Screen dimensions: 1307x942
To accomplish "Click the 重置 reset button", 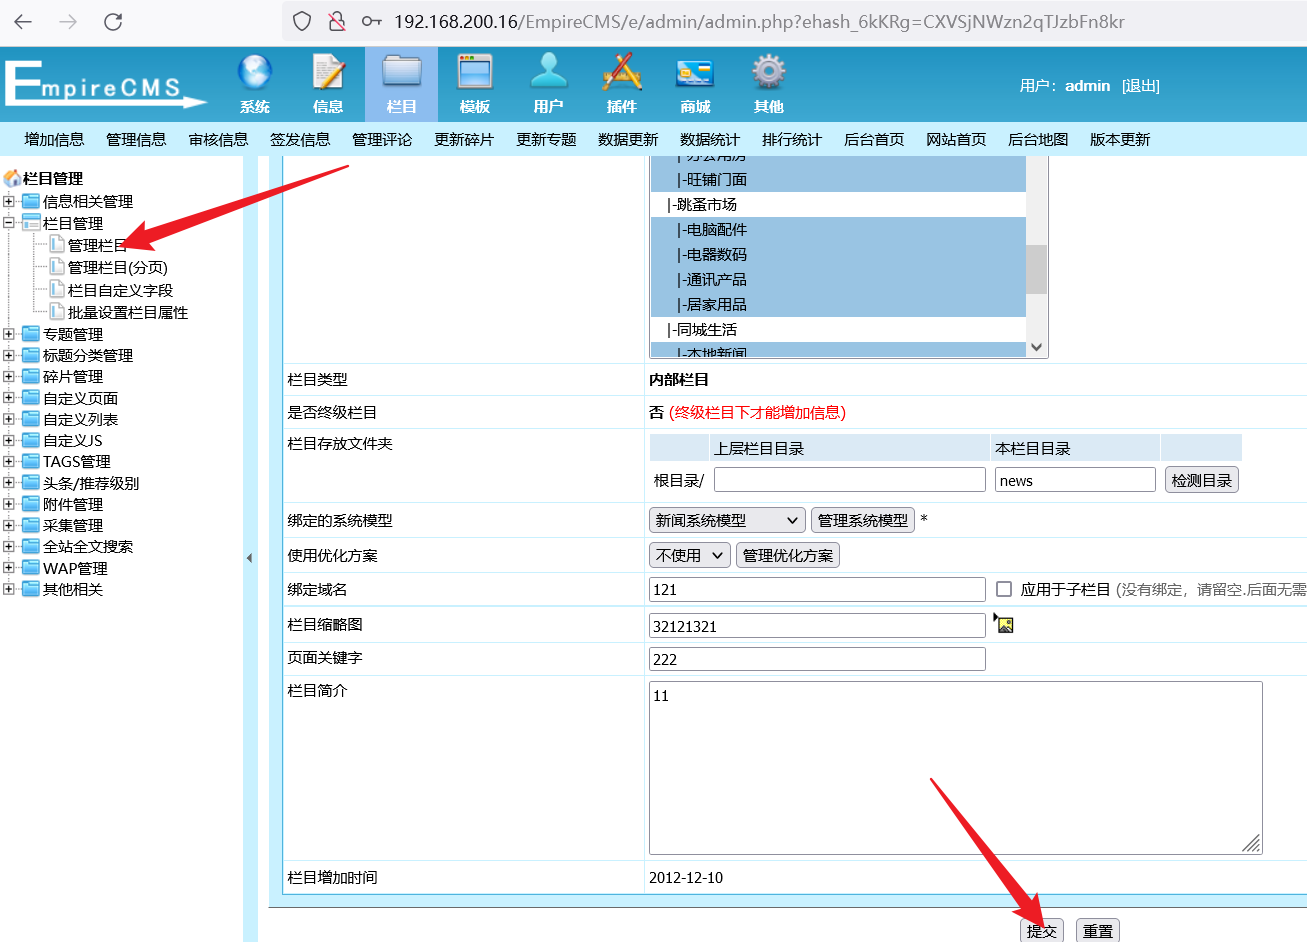I will [1098, 931].
